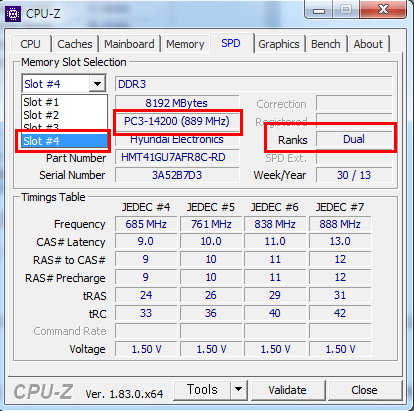Switch to the Memory tab
Image resolution: width=414 pixels, height=411 pixels.
[185, 44]
